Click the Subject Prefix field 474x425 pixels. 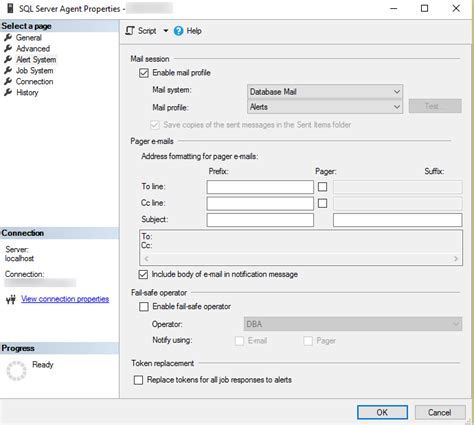(x=260, y=220)
